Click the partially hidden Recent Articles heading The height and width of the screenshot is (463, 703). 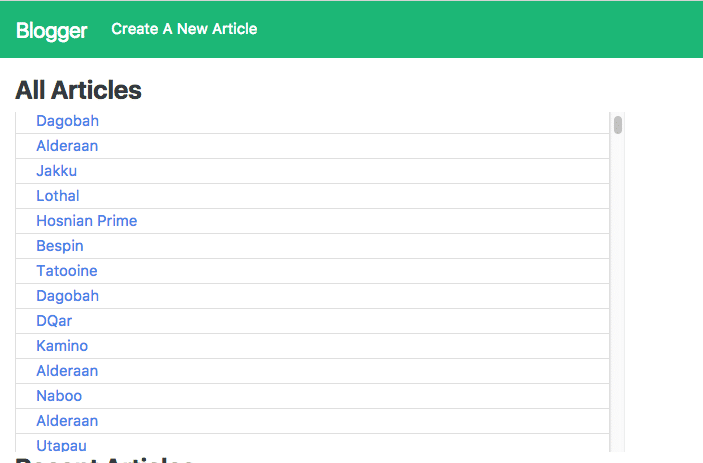pyautogui.click(x=104, y=459)
